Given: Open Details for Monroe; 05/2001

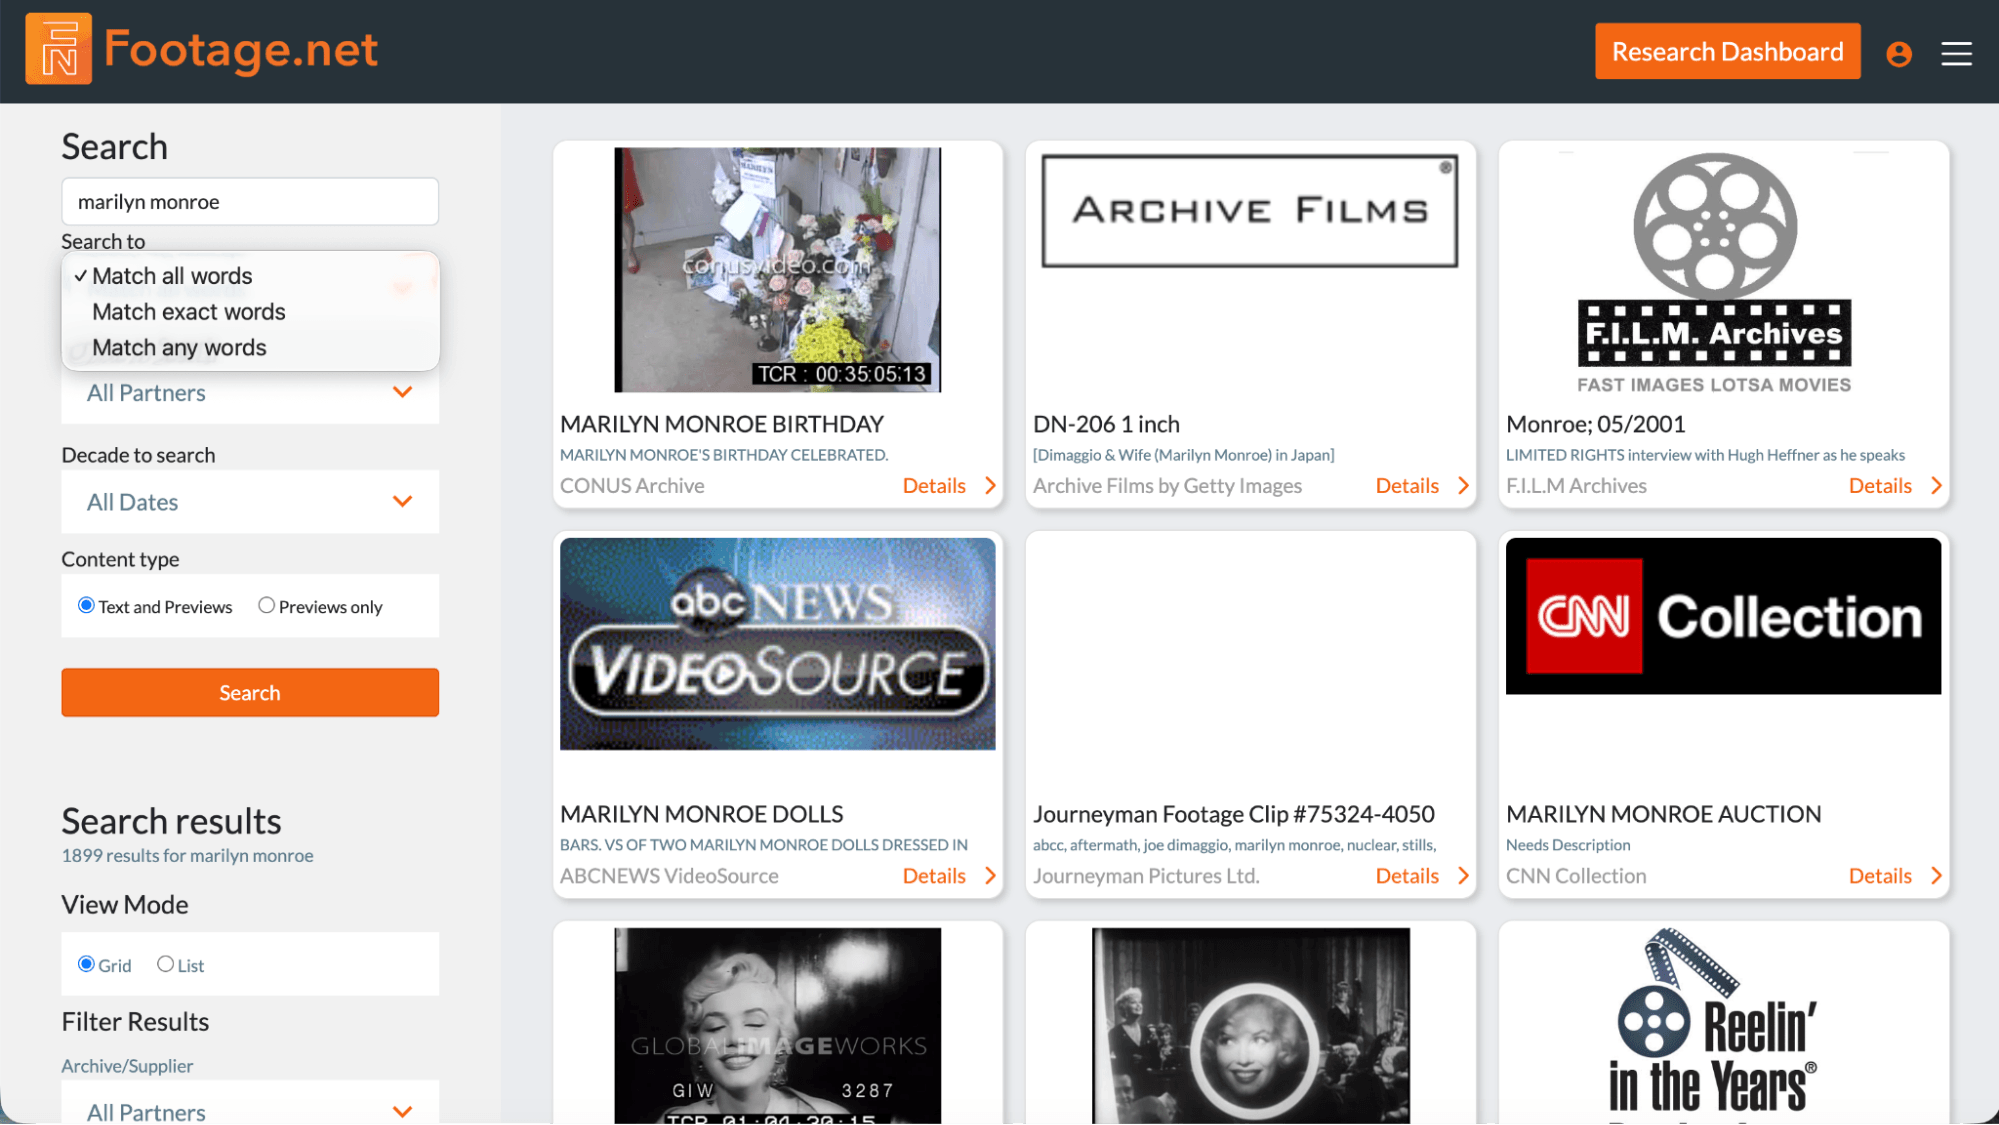Looking at the screenshot, I should click(x=1880, y=486).
